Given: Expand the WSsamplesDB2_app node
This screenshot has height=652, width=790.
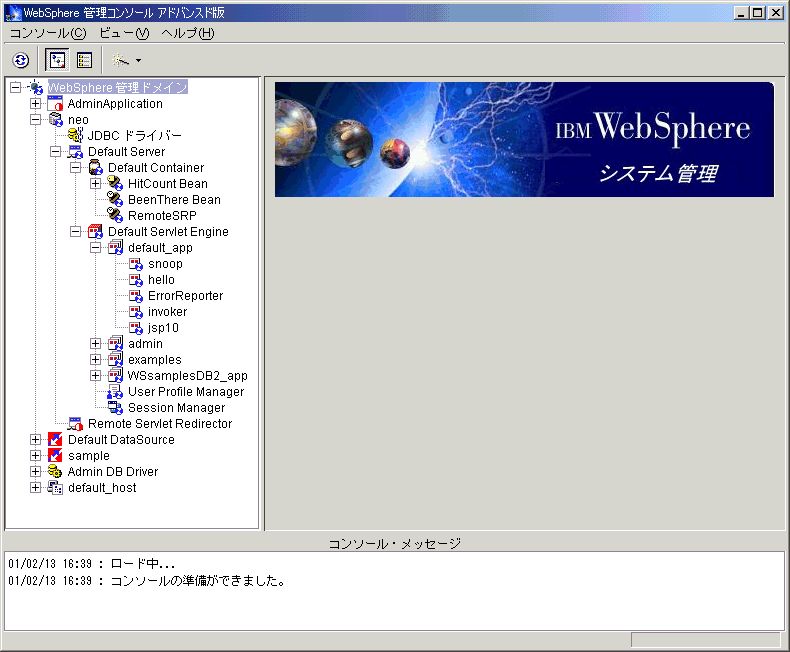Looking at the screenshot, I should tap(95, 376).
